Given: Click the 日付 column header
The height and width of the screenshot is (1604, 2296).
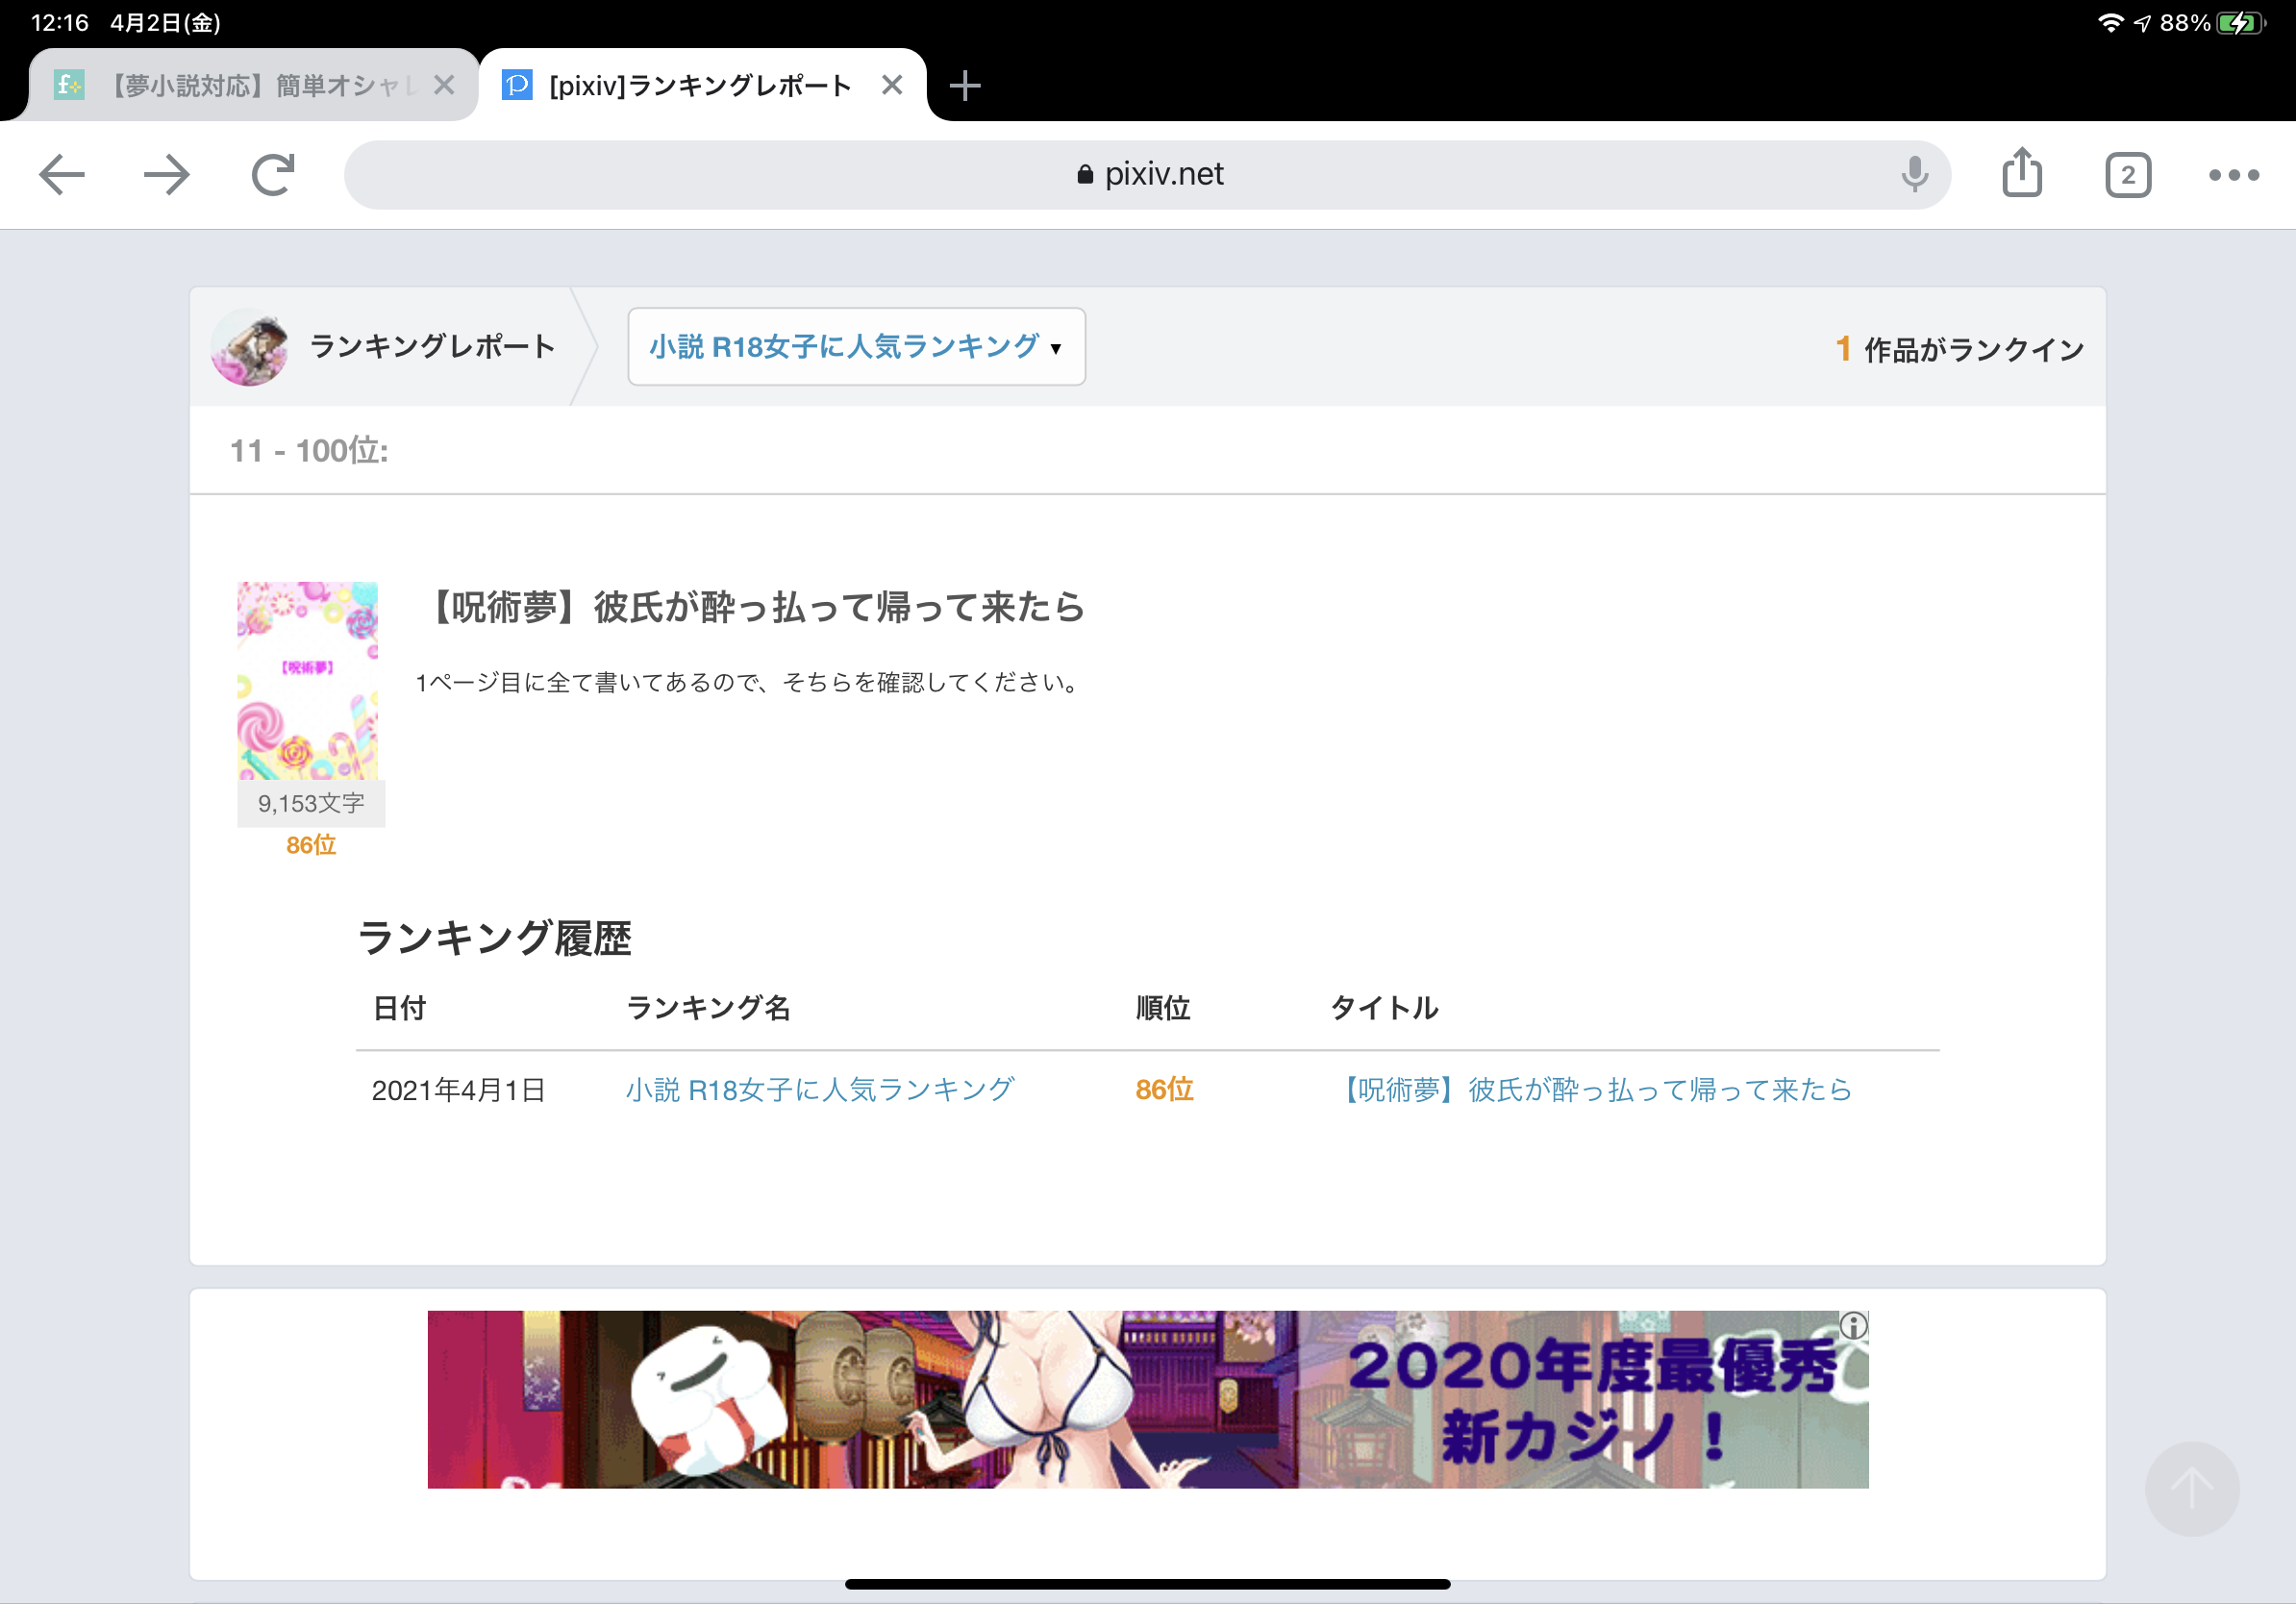Looking at the screenshot, I should pos(399,1008).
